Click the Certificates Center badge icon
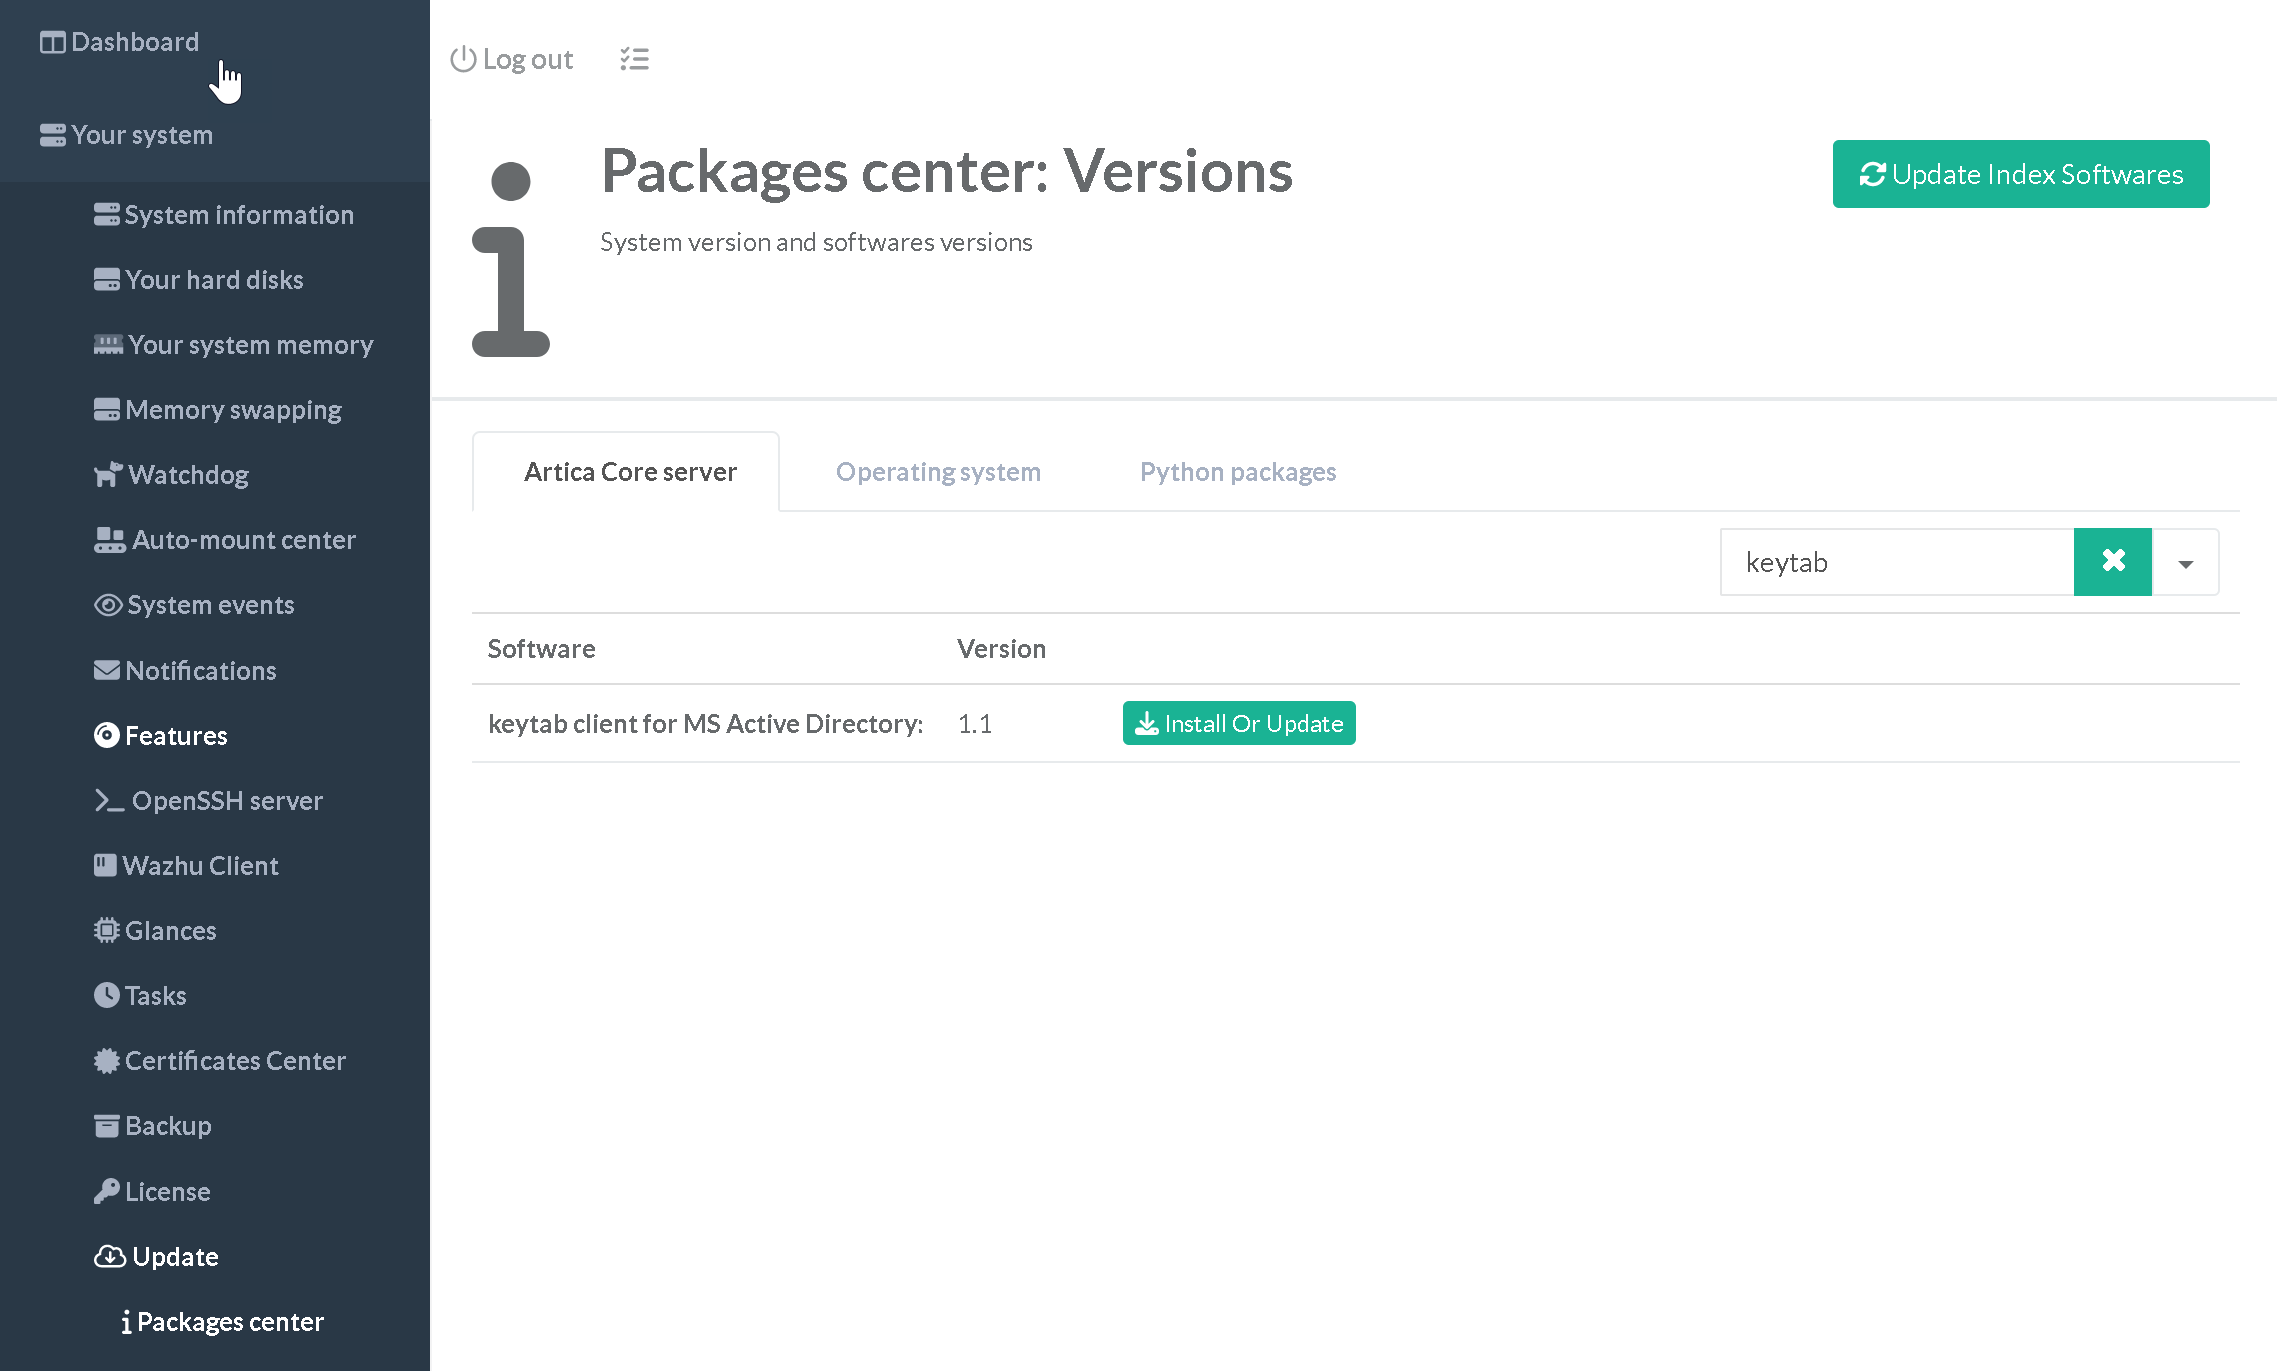The height and width of the screenshot is (1371, 2277). pos(106,1060)
